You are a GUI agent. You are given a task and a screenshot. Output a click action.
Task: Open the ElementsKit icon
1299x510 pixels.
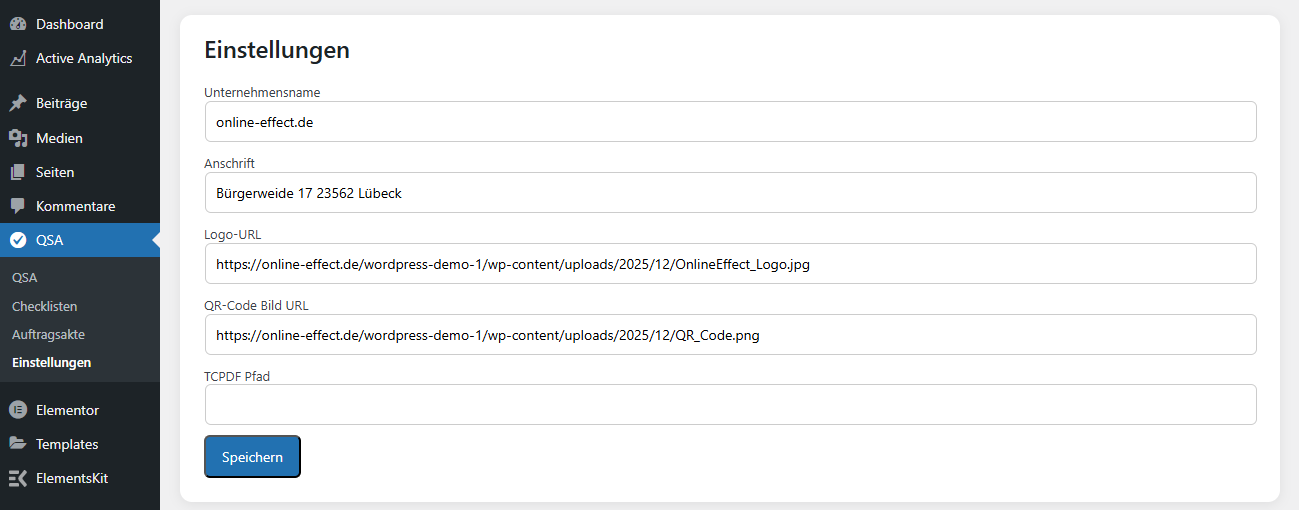click(x=18, y=478)
